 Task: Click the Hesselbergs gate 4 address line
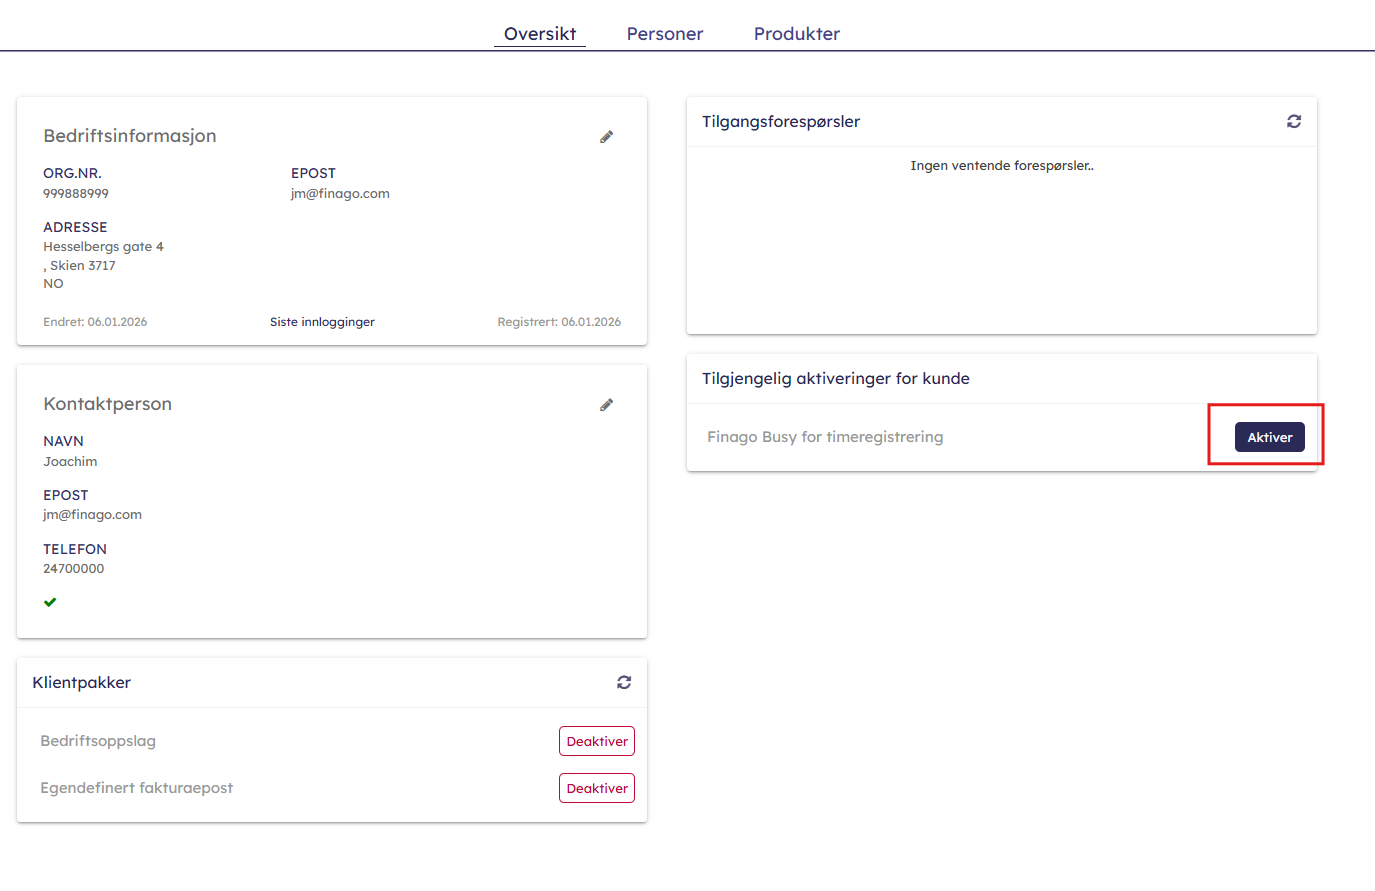pos(103,247)
